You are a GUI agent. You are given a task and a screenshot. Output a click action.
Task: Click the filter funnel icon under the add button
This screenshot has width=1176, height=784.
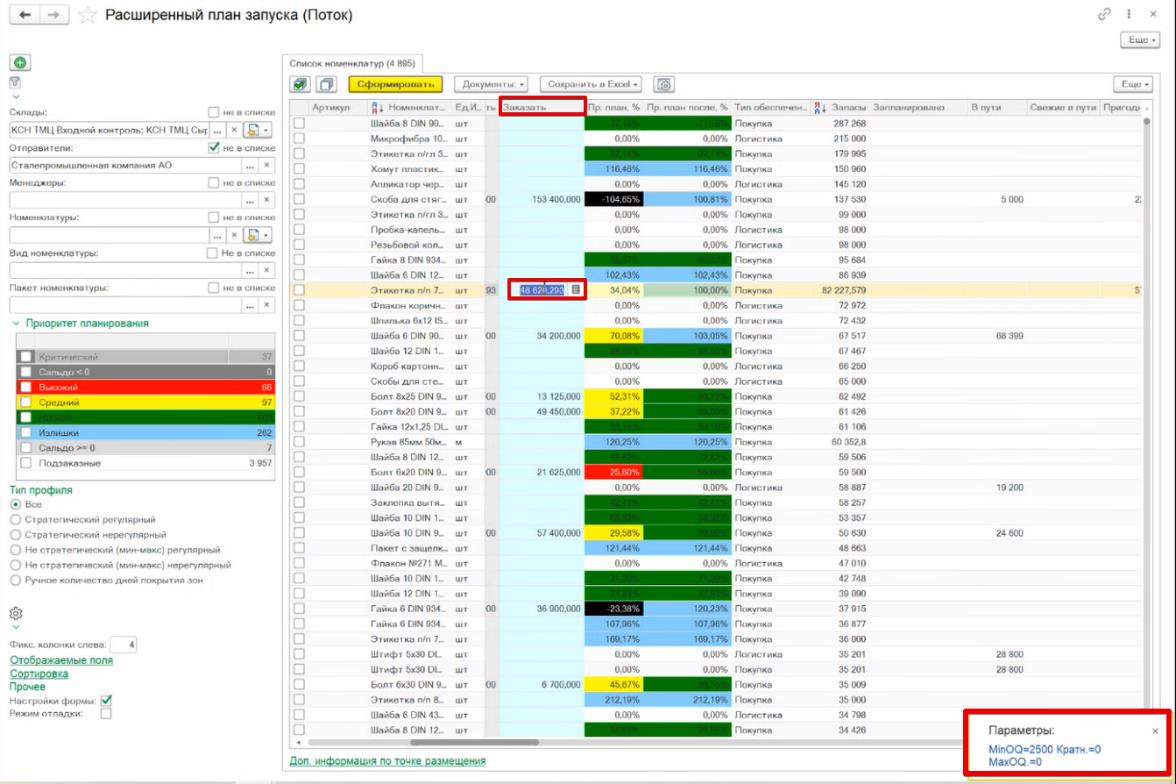click(x=15, y=83)
